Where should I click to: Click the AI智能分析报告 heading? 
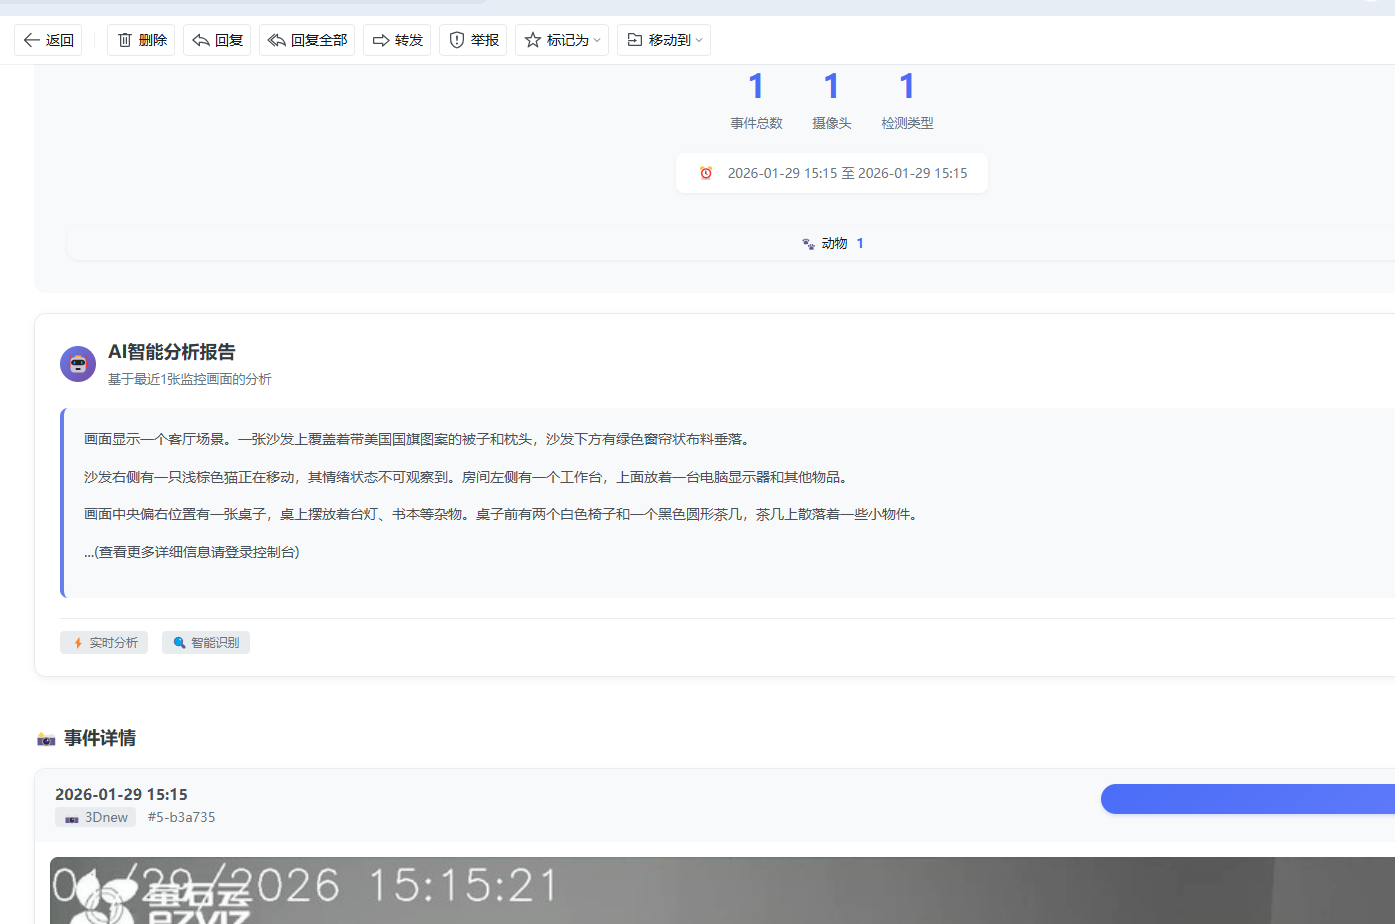[172, 352]
